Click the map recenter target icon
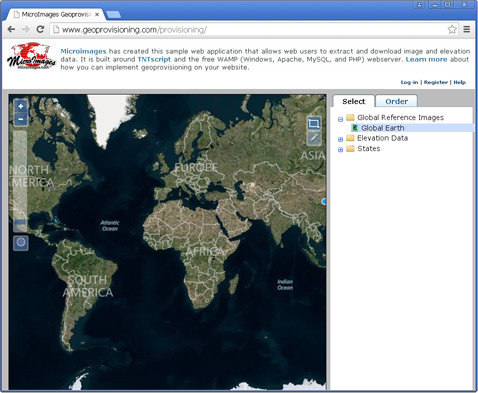 click(21, 243)
